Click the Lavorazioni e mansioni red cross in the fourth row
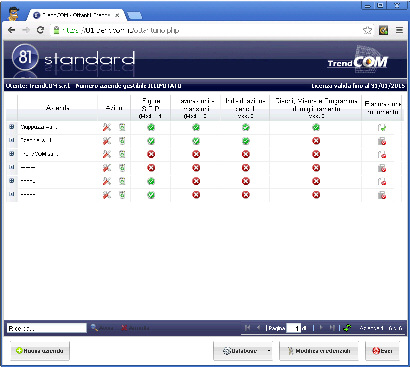Image resolution: width=410 pixels, height=367 pixels. pos(196,168)
